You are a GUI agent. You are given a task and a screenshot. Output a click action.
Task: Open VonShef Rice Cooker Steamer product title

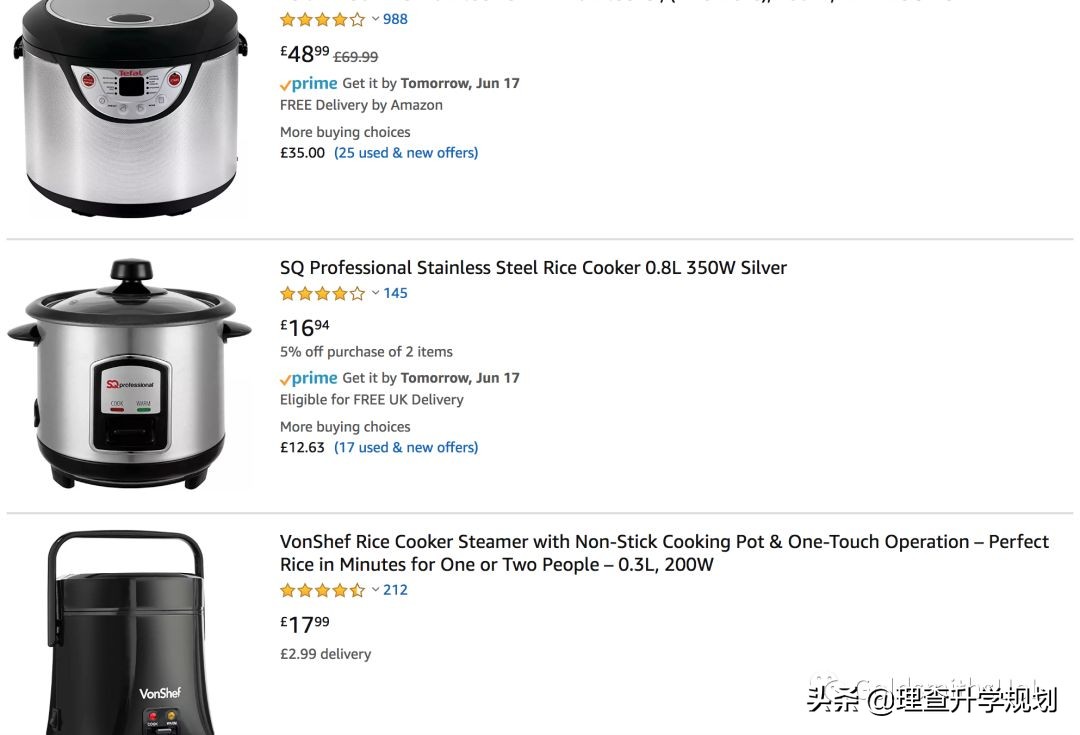coord(664,553)
